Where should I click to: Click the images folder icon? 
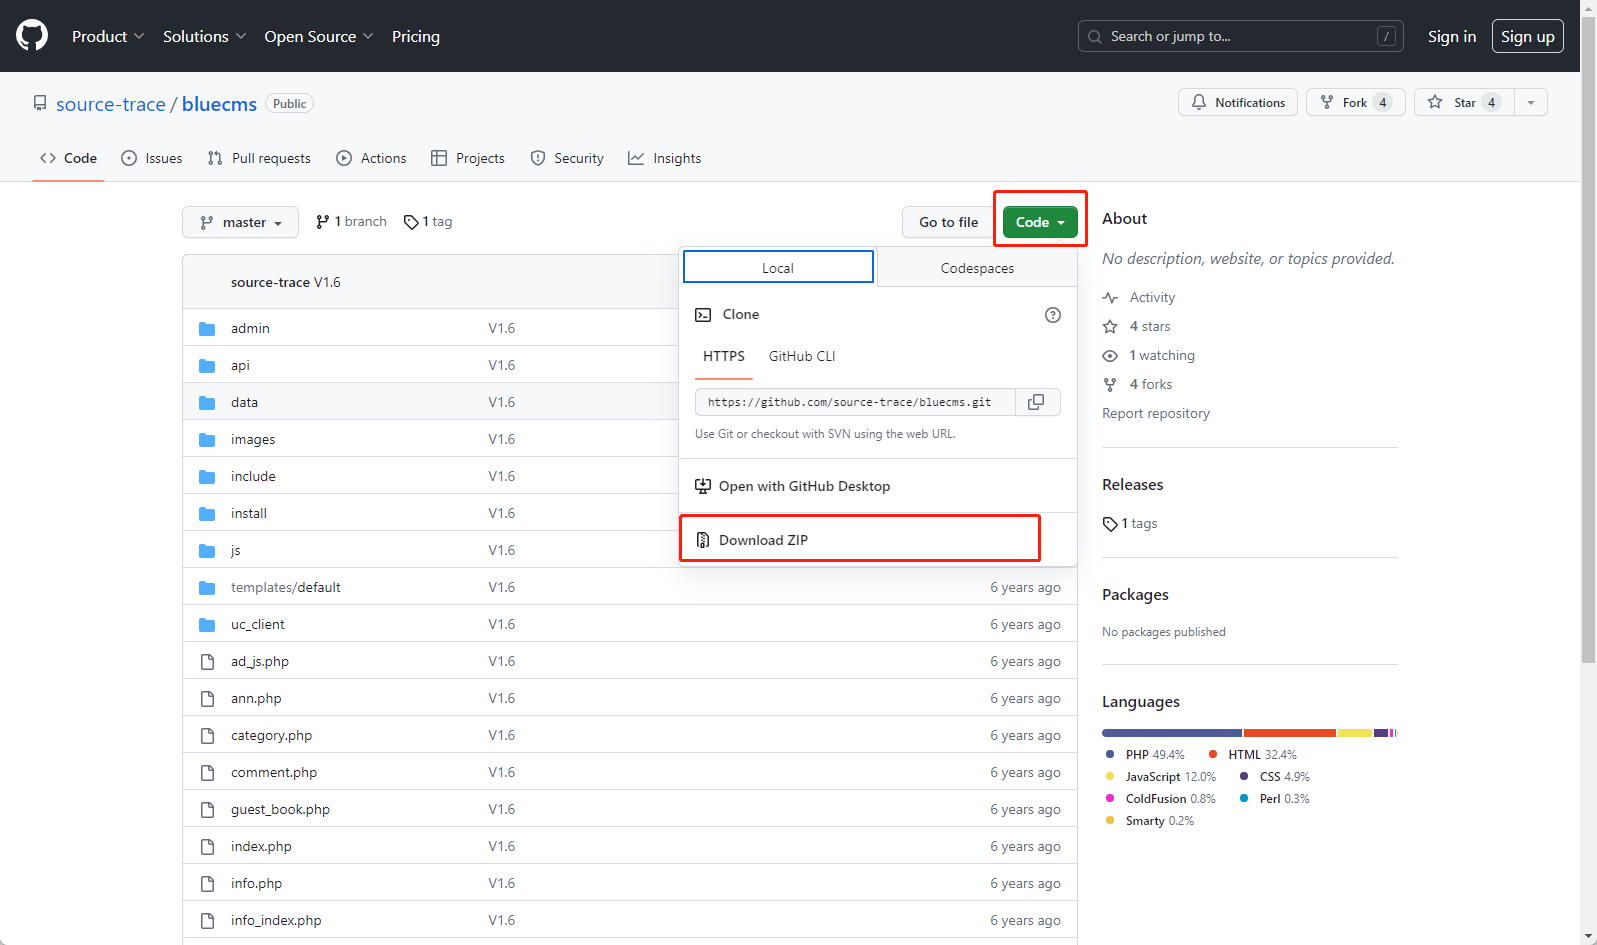click(207, 440)
